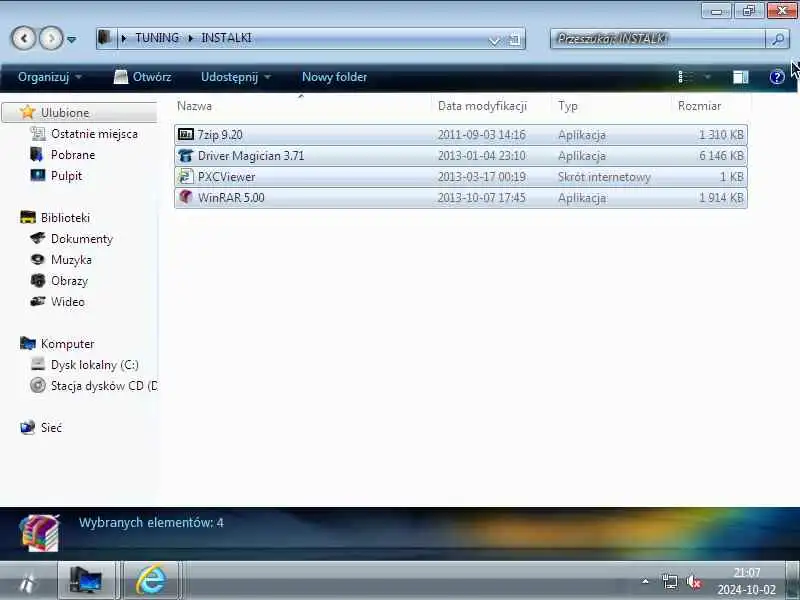Click the muted volume tray icon

693,582
